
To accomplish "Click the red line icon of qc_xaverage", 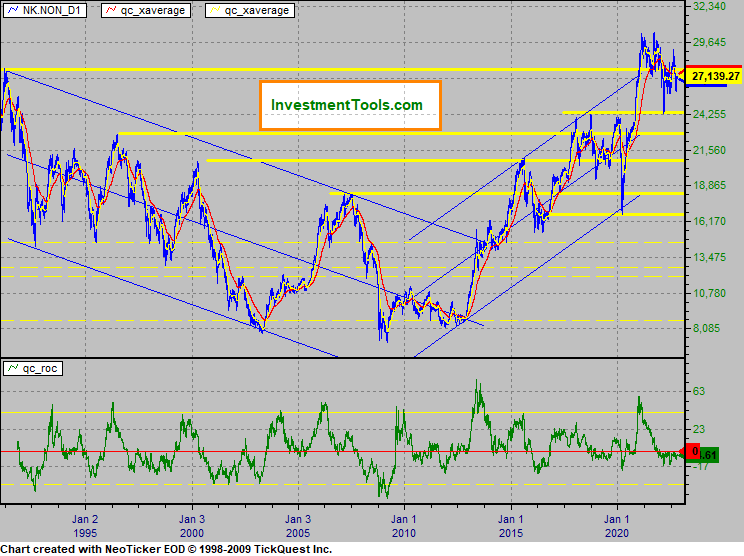I will coord(111,10).
